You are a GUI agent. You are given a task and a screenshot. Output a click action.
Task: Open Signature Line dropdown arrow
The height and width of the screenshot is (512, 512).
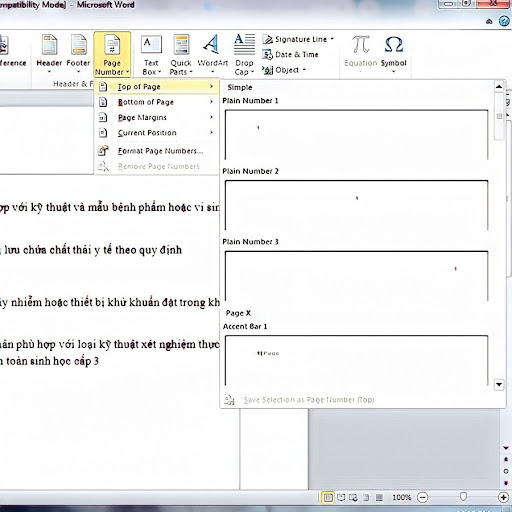(x=332, y=39)
